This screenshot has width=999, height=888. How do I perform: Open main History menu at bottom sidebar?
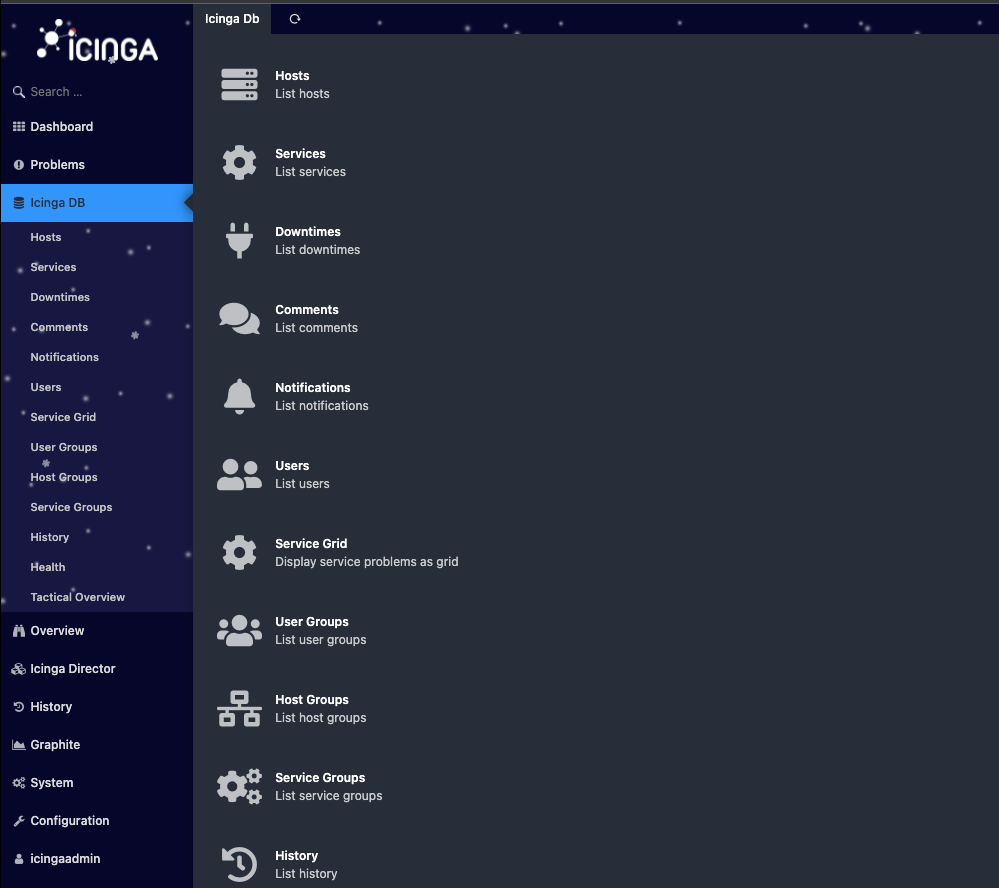coord(51,706)
